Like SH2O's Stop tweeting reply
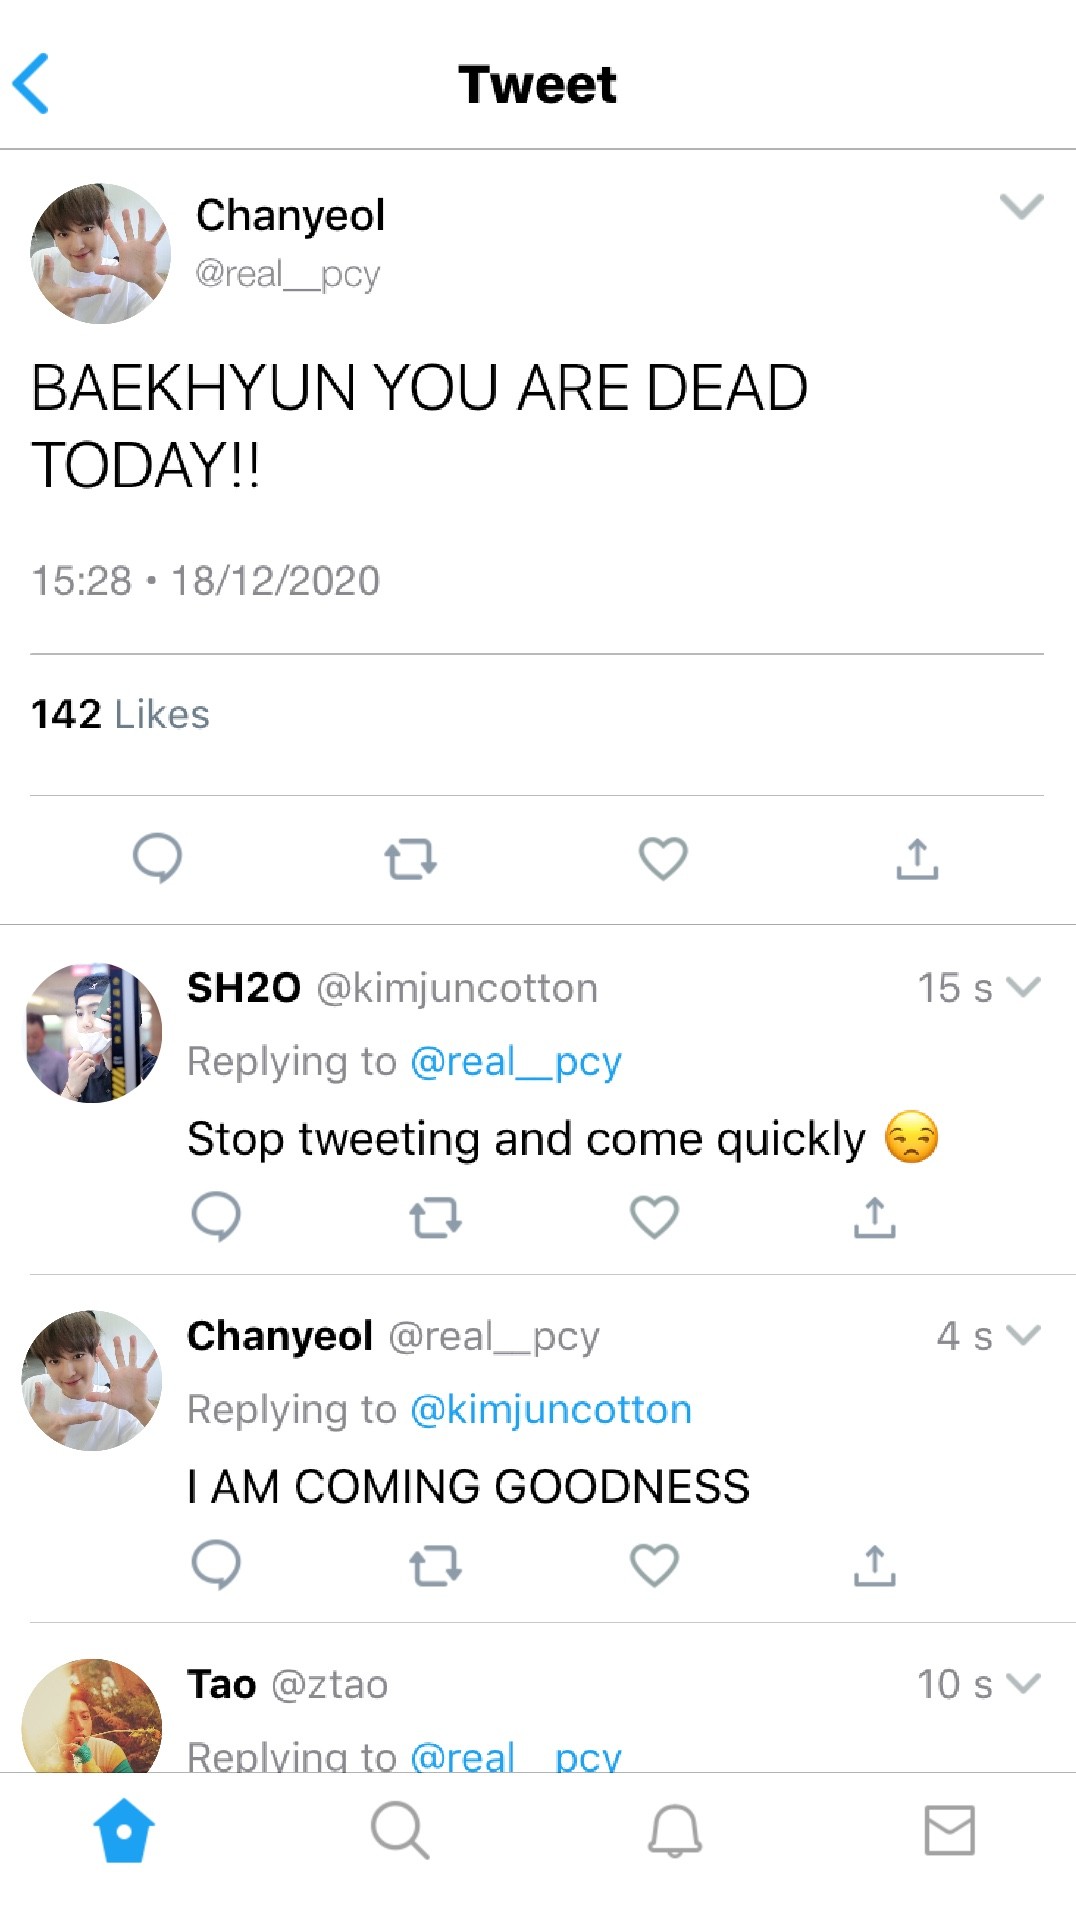Image resolution: width=1076 pixels, height=1919 pixels. (x=654, y=1217)
